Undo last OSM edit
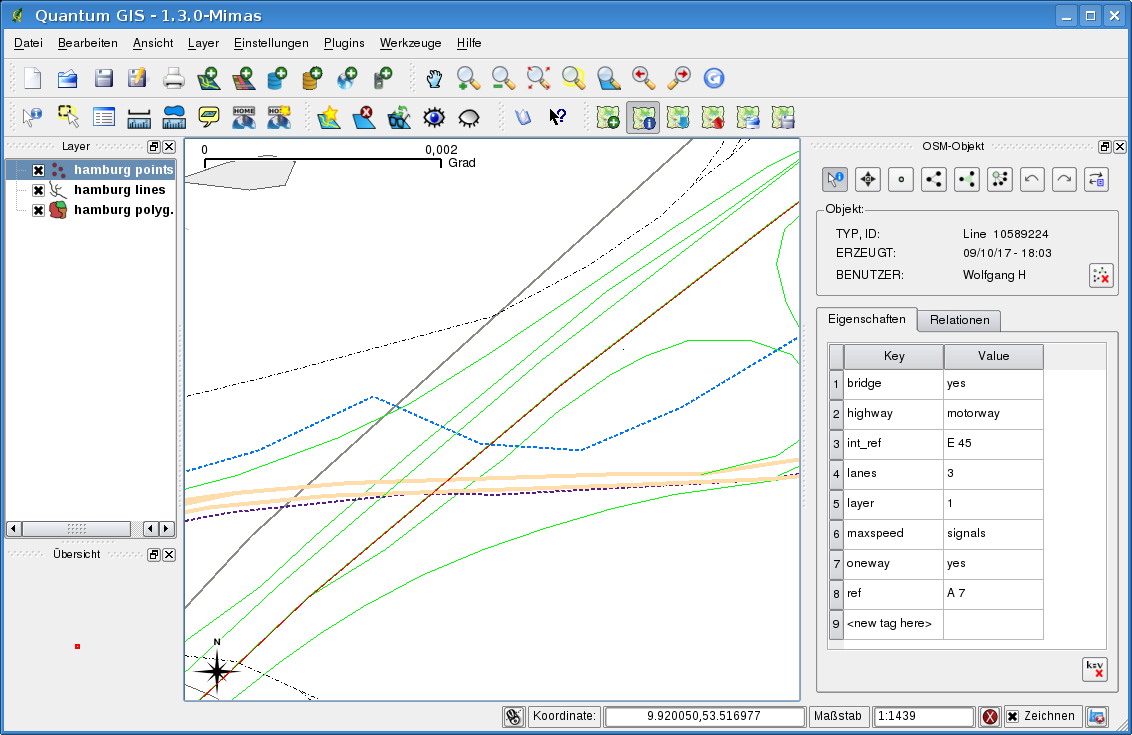Screen dimensions: 1132x735 (1032, 179)
